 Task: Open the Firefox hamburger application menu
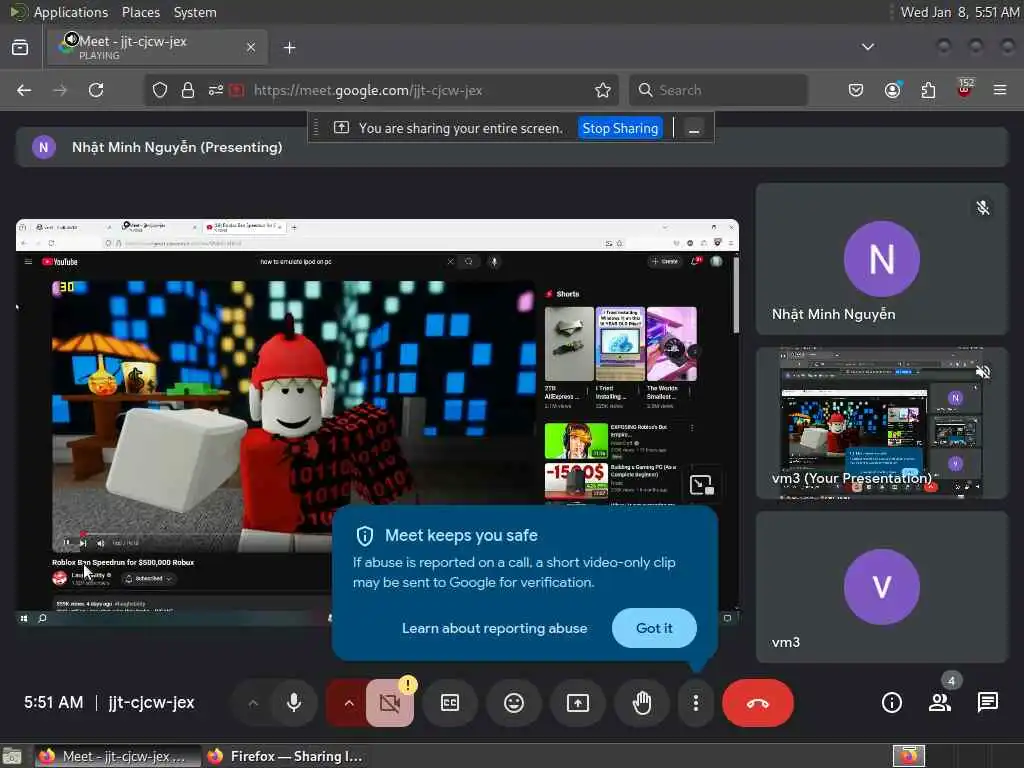(x=1000, y=90)
